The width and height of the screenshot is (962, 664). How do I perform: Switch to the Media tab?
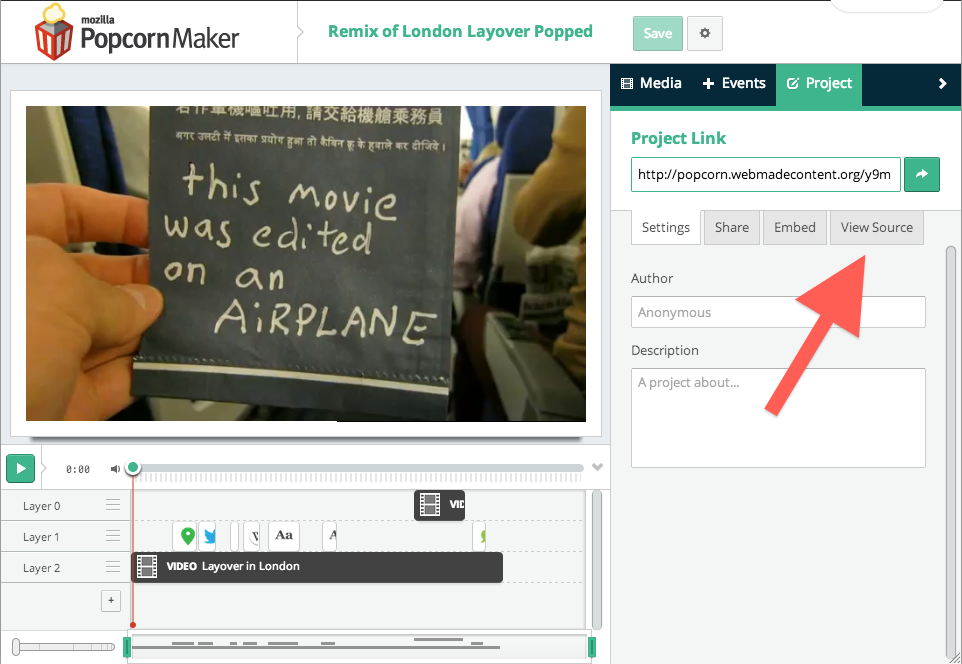[651, 84]
